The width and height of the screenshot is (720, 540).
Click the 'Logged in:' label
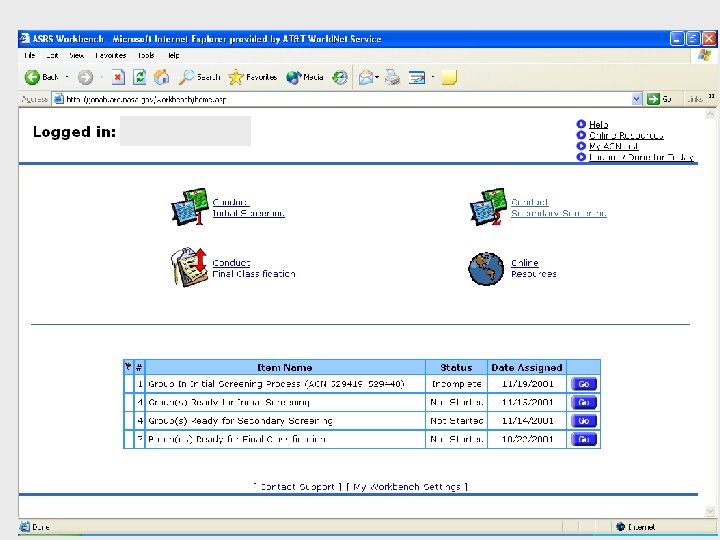74,132
